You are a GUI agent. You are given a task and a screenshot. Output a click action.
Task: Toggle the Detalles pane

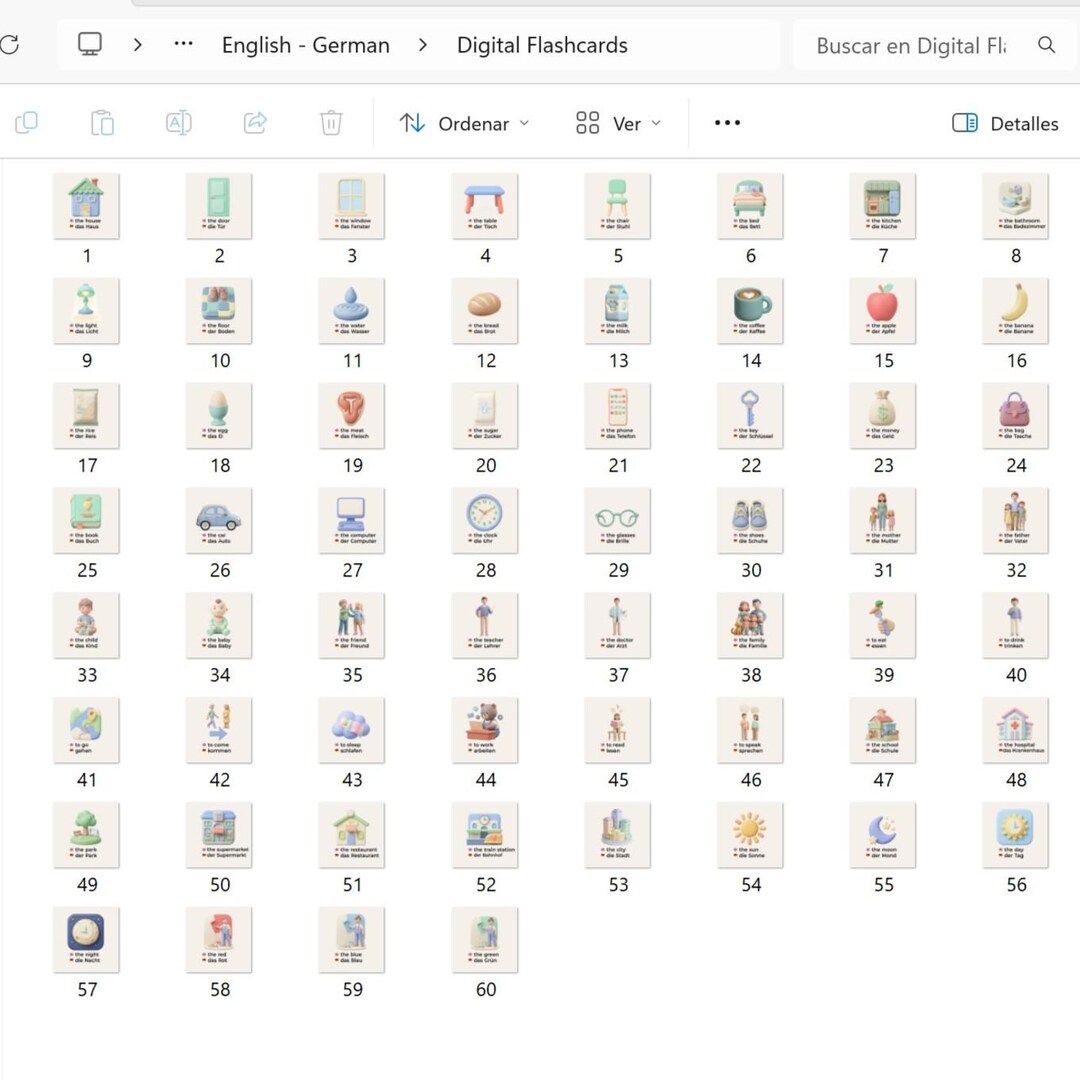[1005, 124]
